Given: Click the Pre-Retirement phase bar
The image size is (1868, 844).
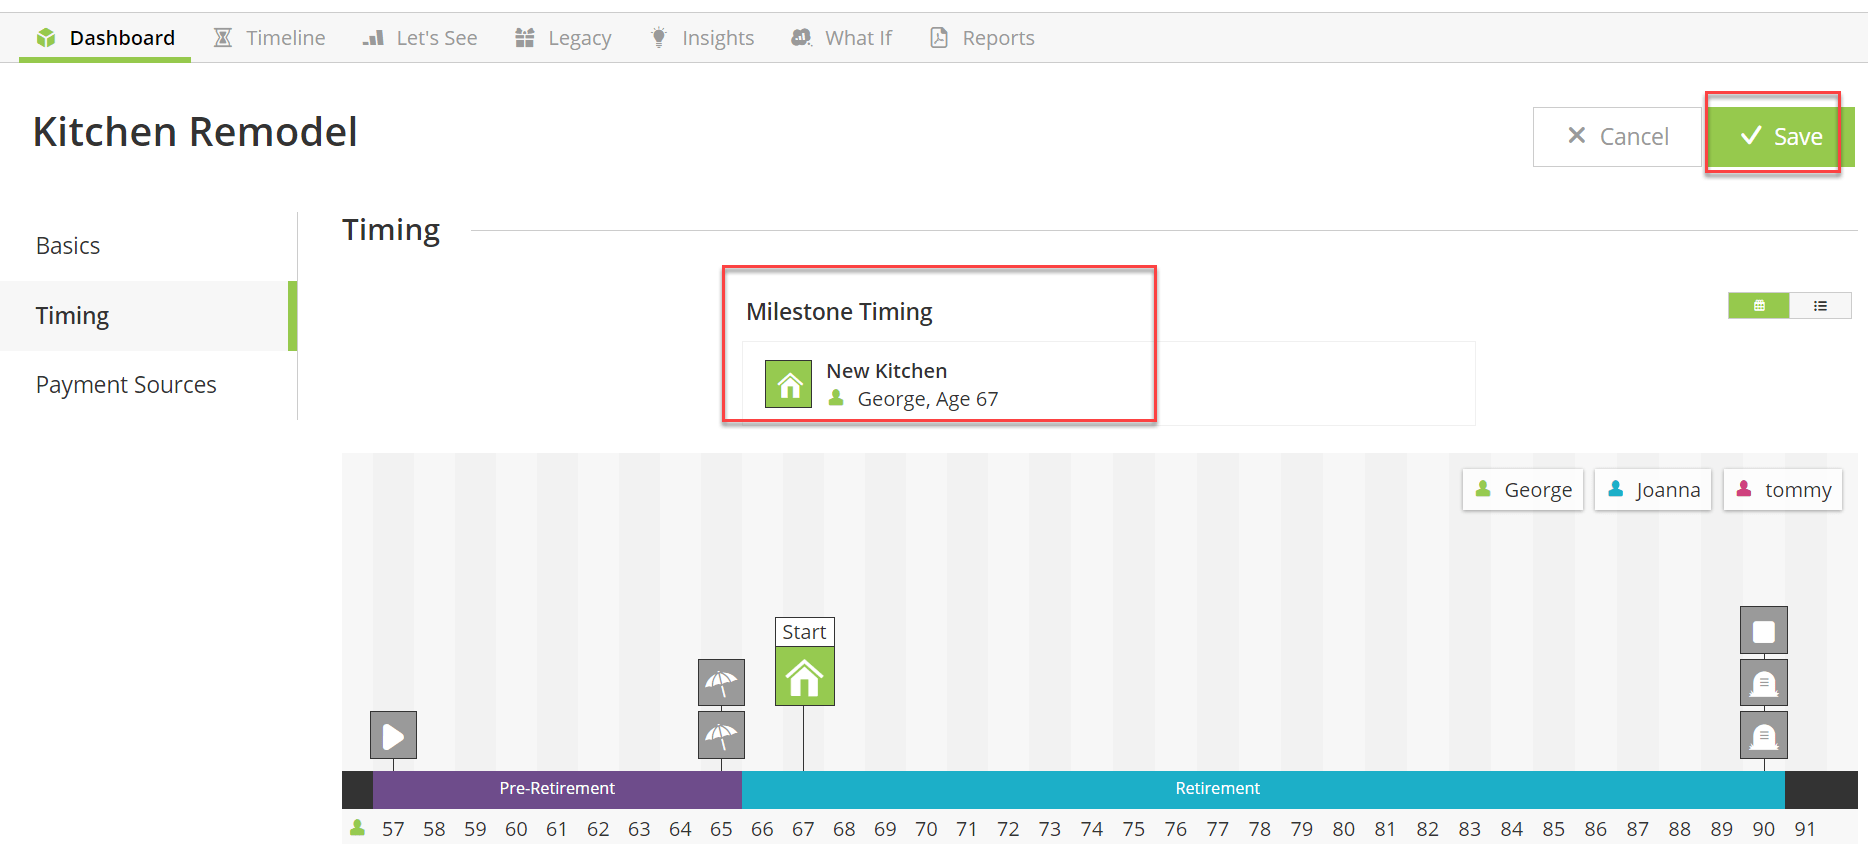Looking at the screenshot, I should click(557, 789).
